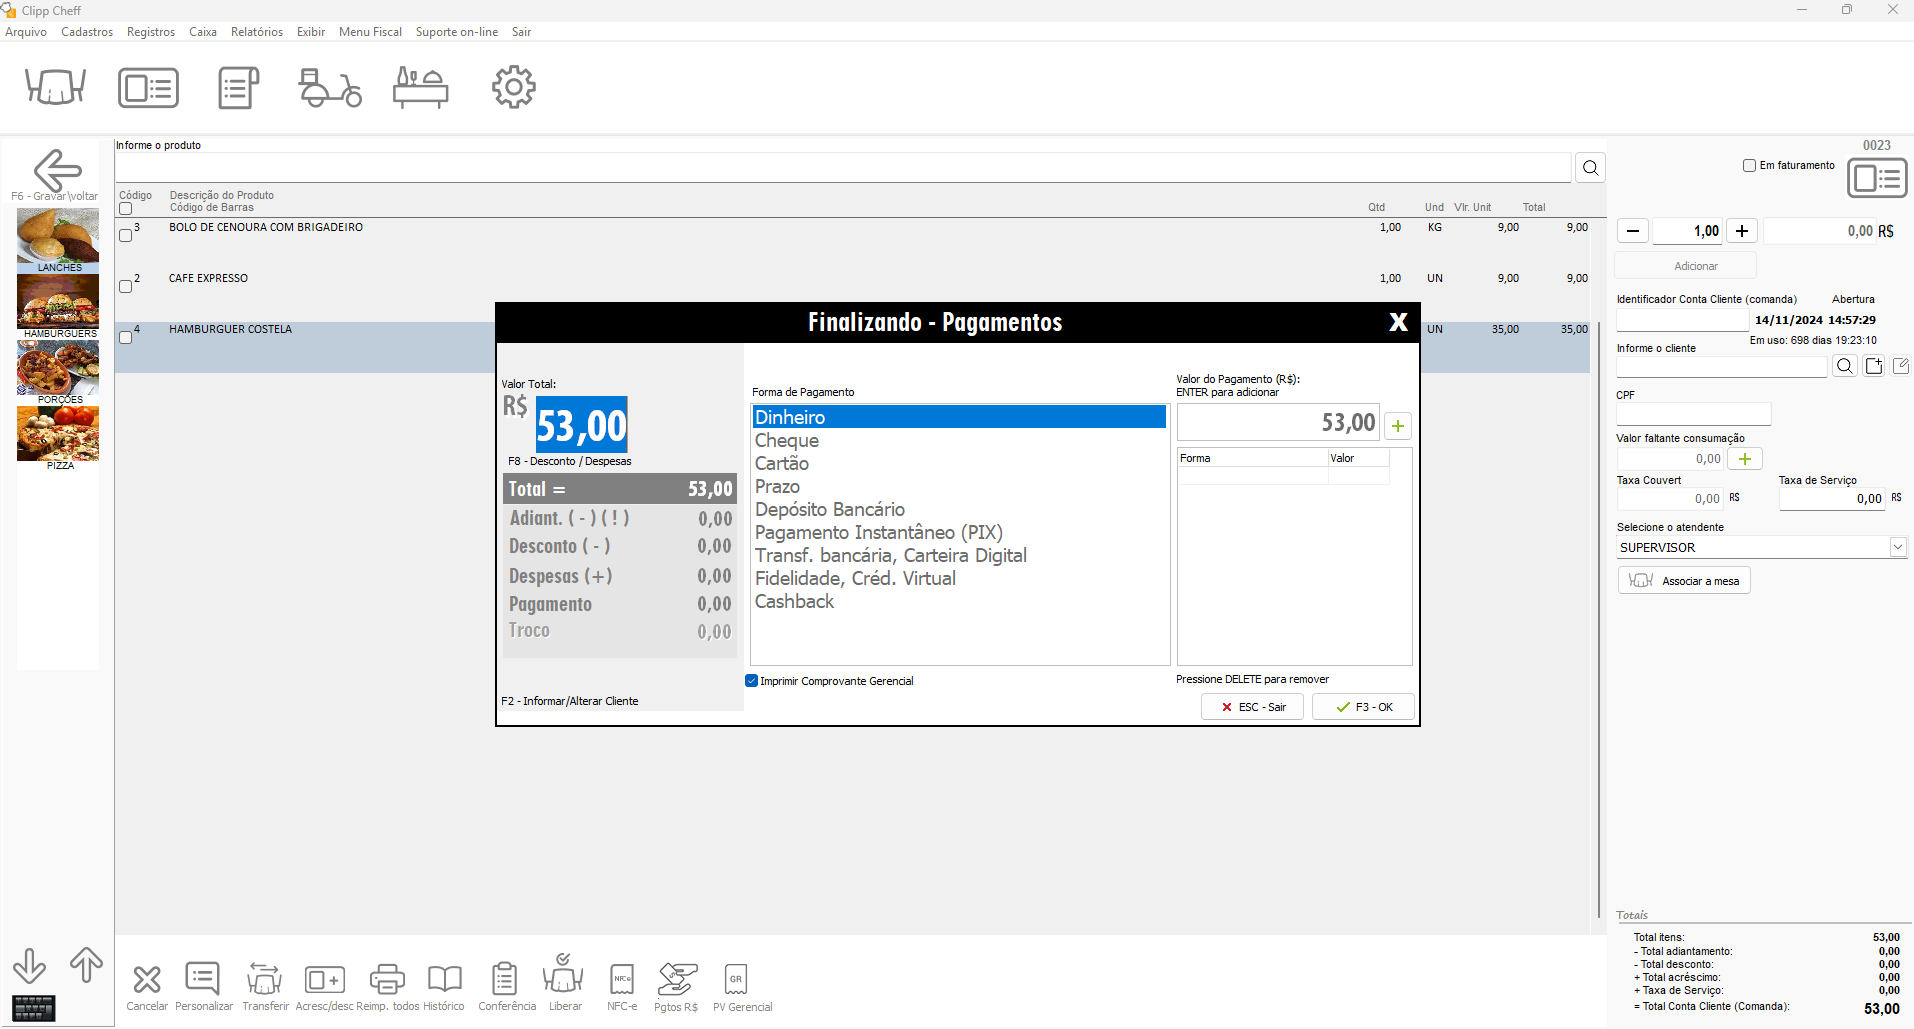This screenshot has height=1029, width=1914.
Task: Toggle Imprimir Comprovante Gerencial checkbox
Action: pos(752,681)
